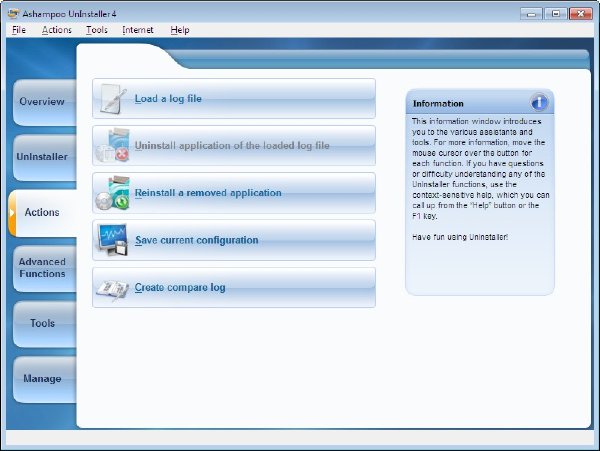Switch to the Overview tab
Screen dimensions: 600x451
44,103
